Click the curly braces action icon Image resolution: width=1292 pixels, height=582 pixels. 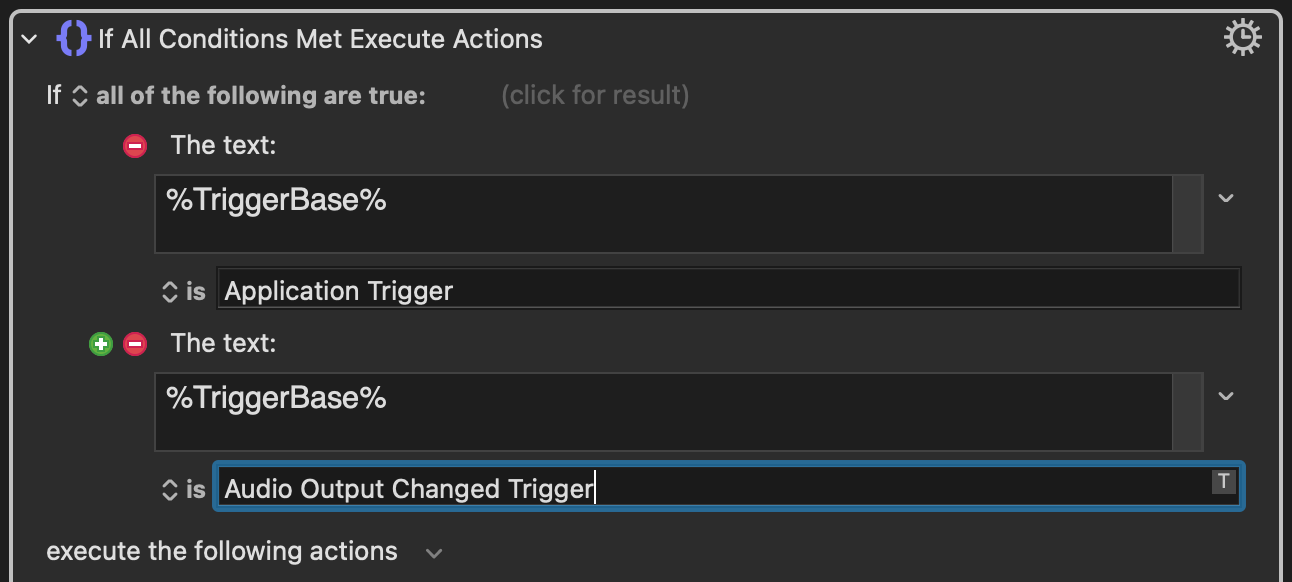coord(74,39)
